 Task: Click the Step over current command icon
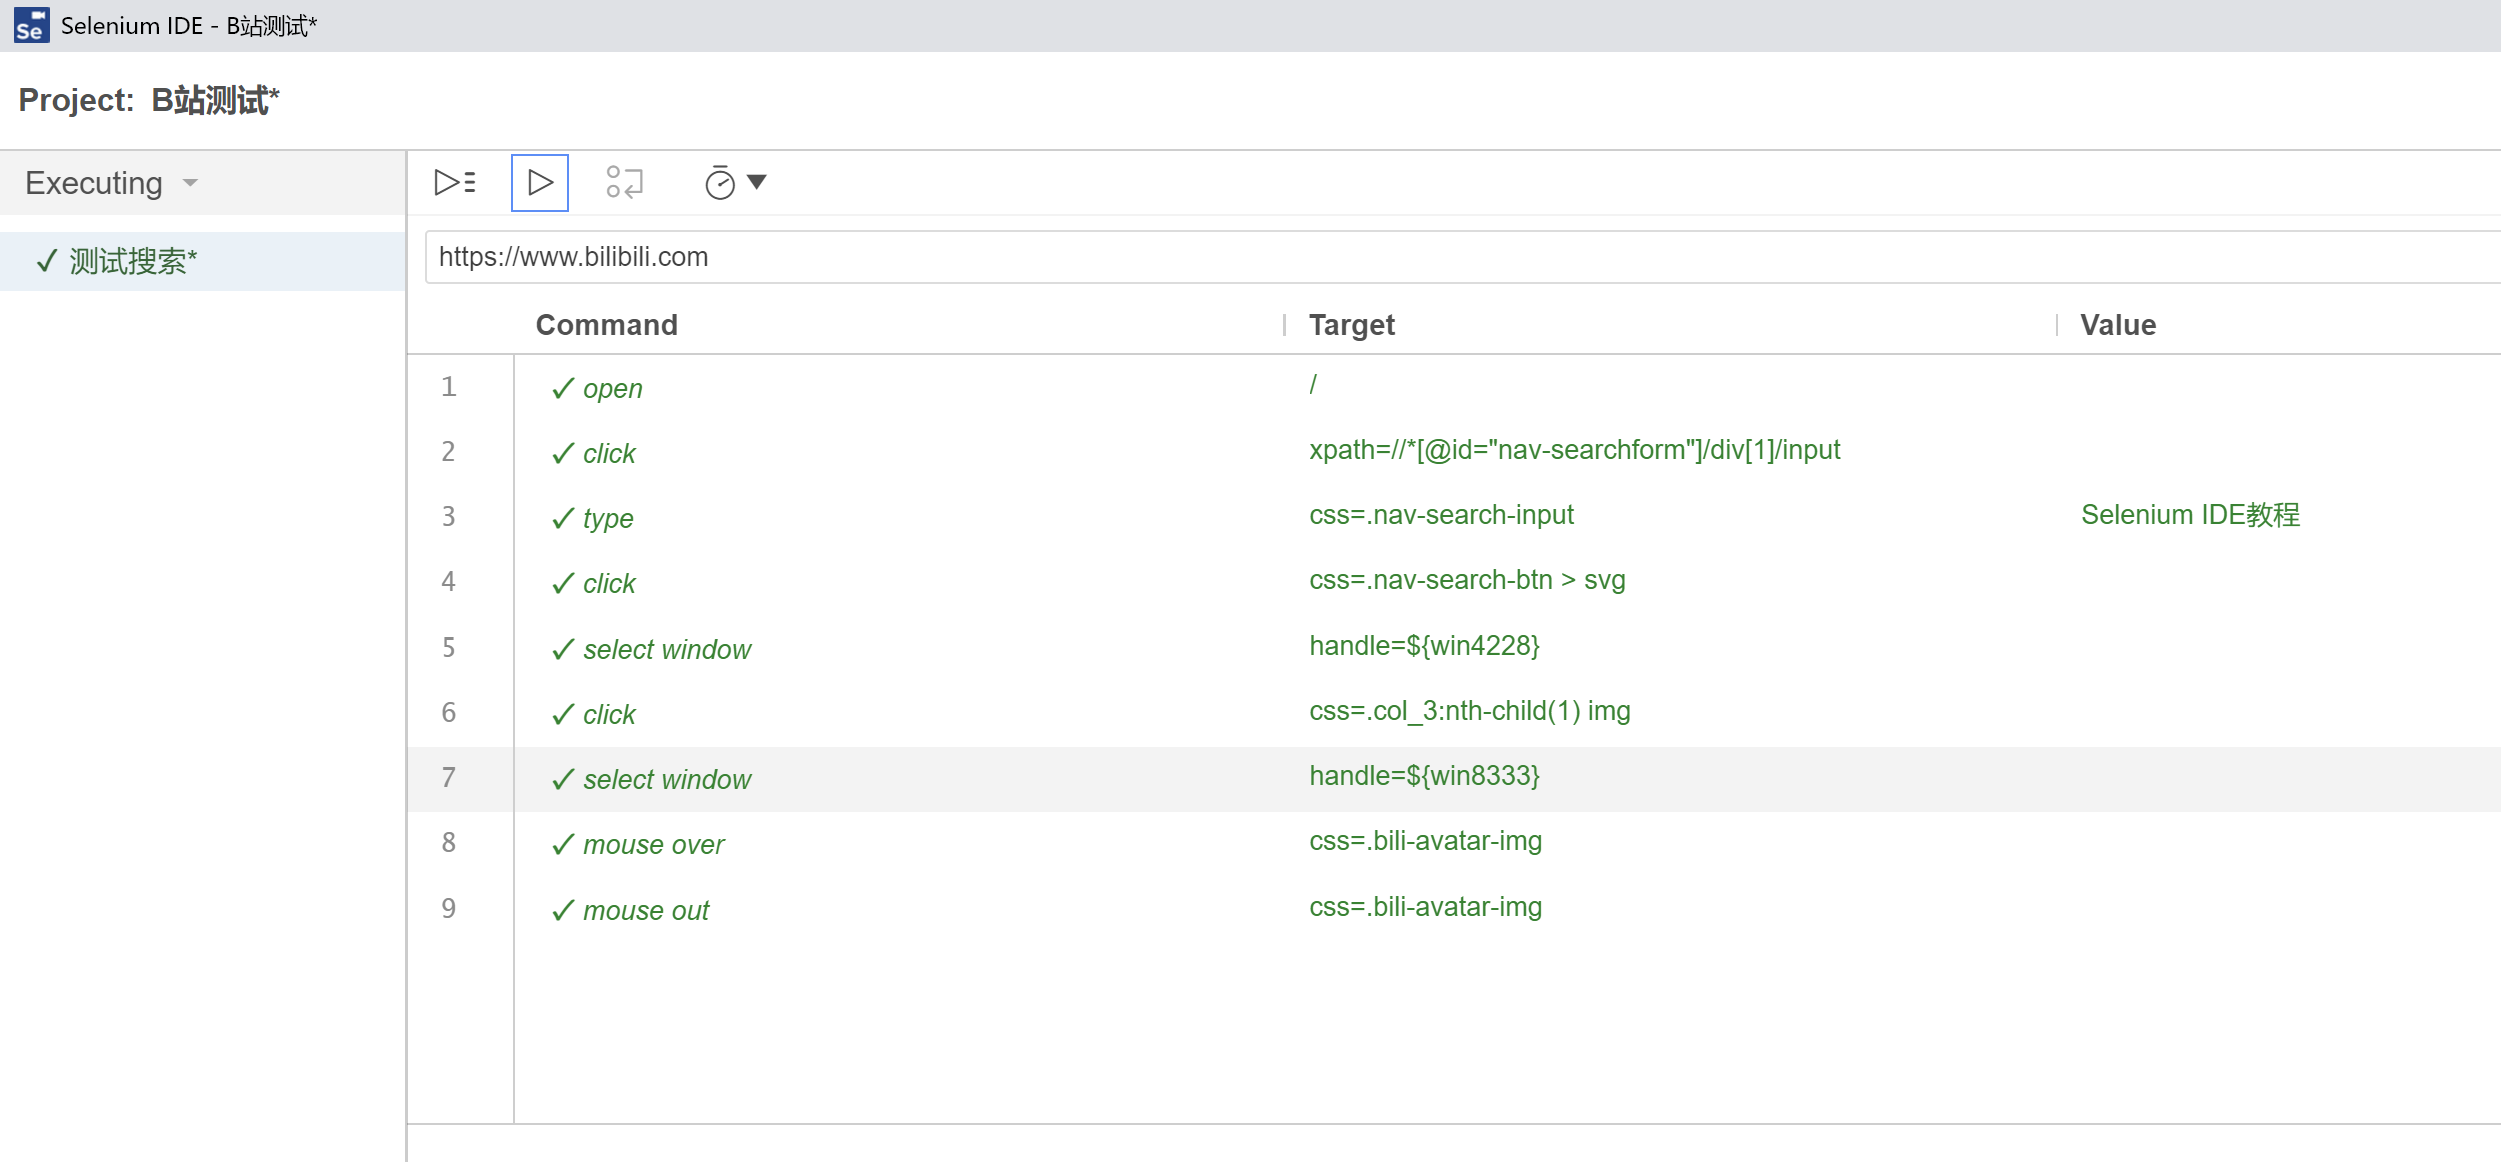tap(624, 182)
